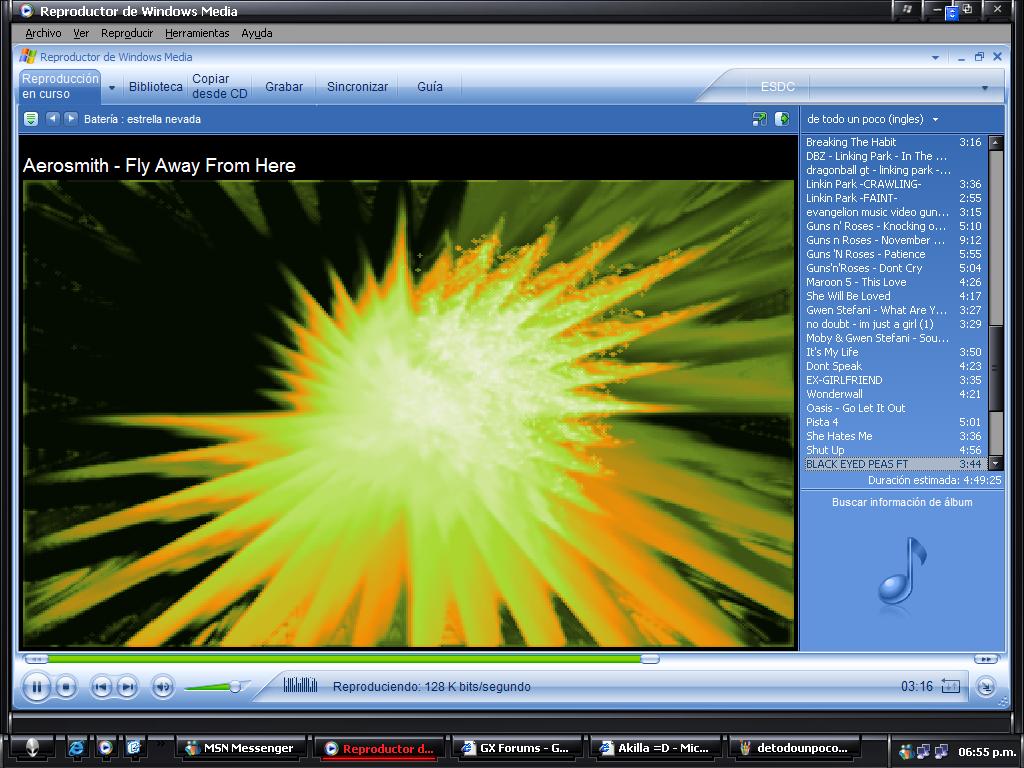Viewport: 1024px width, 768px height.
Task: Switch to the Biblioteca tab
Action: pos(155,86)
